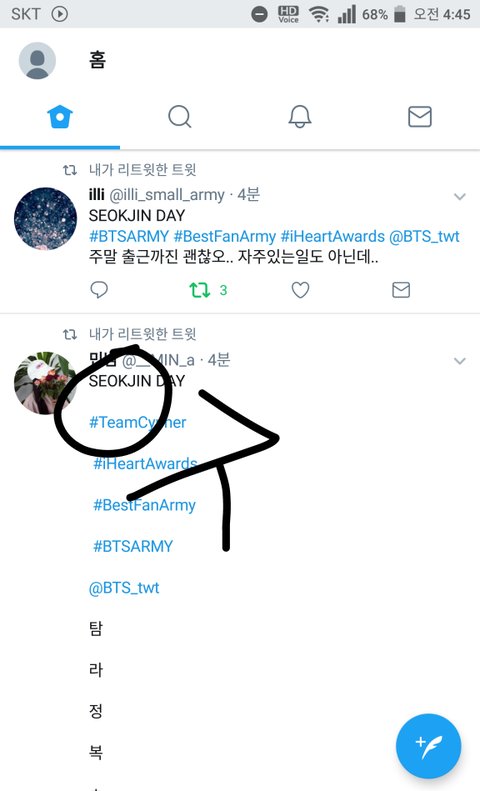Expand options chevron on illi's tweet

(x=459, y=196)
